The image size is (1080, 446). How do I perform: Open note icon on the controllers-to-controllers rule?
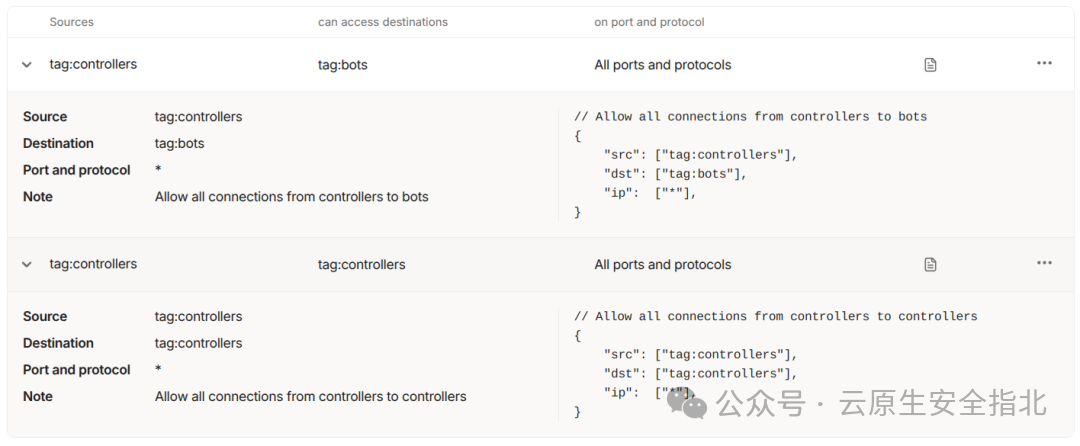(x=930, y=265)
